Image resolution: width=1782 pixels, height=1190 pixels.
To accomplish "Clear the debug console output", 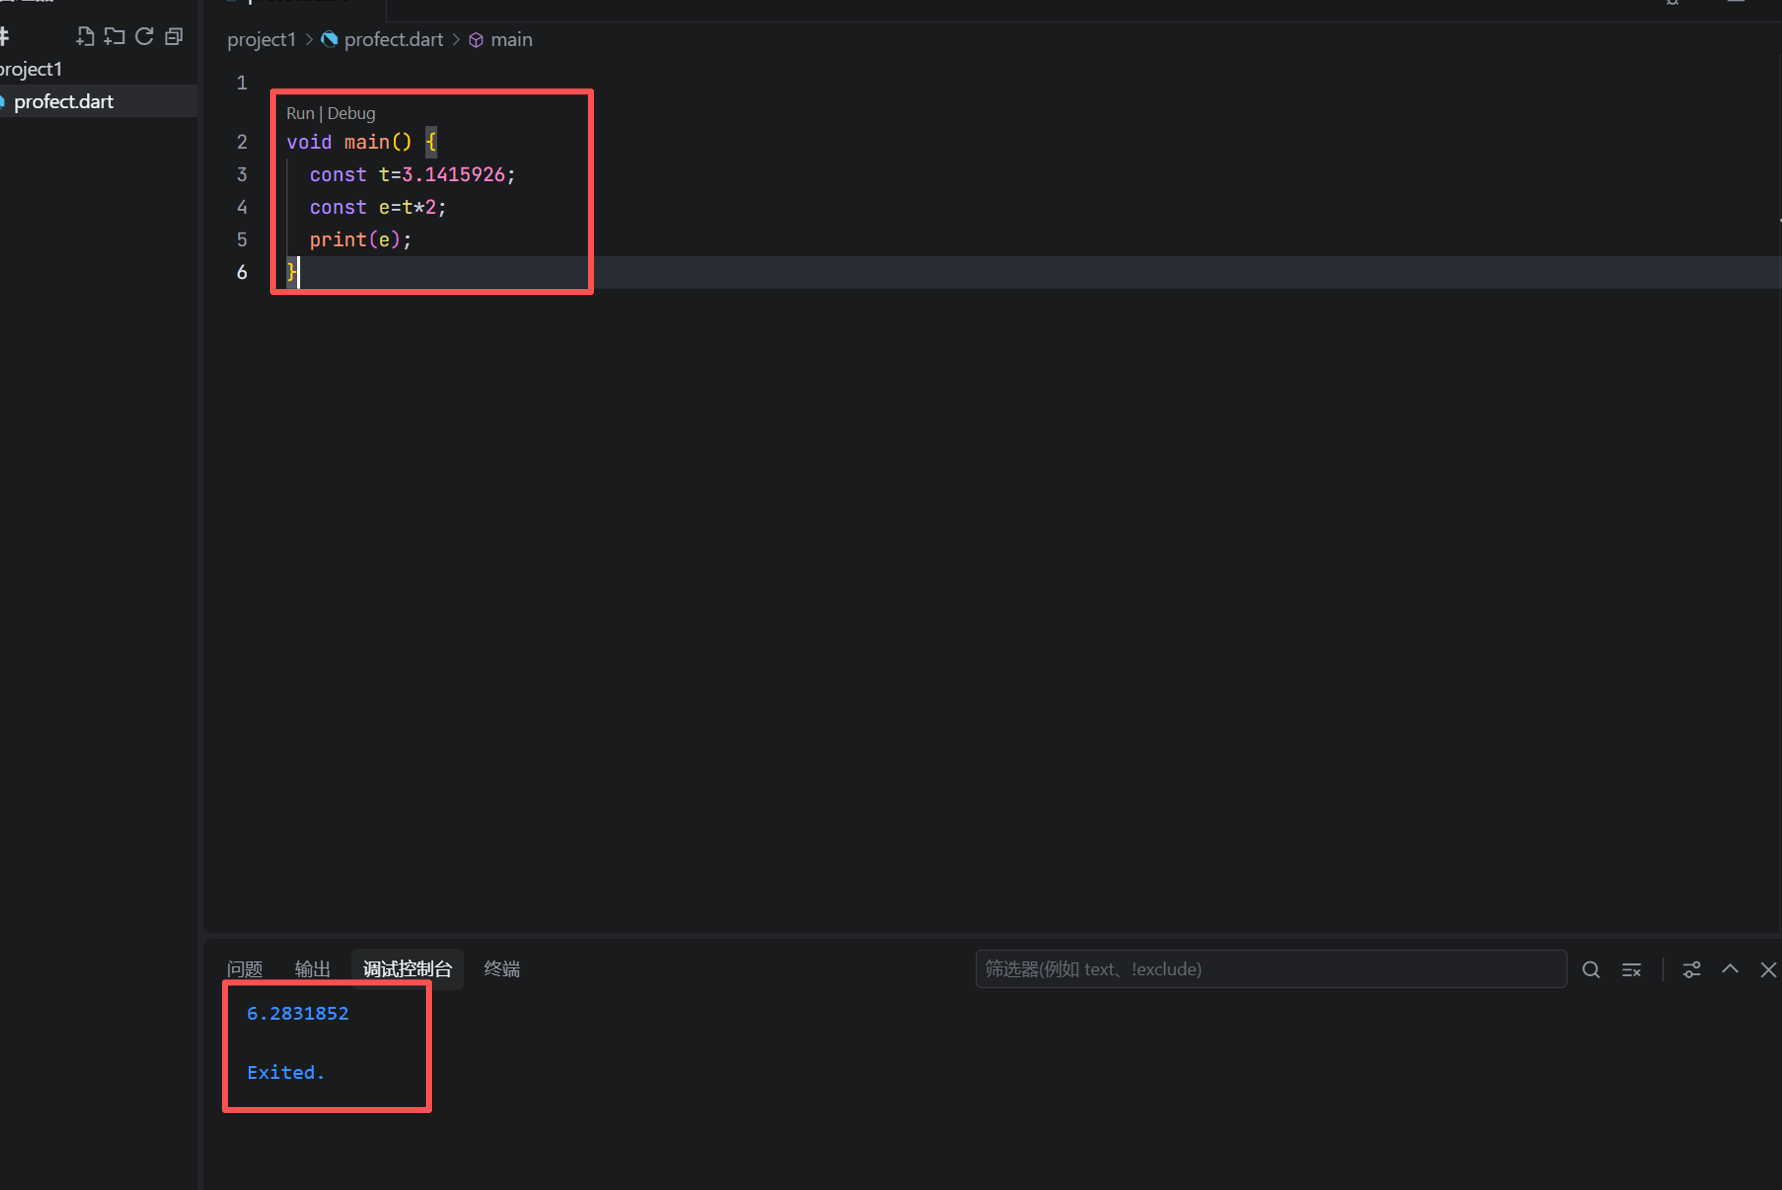I will pyautogui.click(x=1632, y=970).
